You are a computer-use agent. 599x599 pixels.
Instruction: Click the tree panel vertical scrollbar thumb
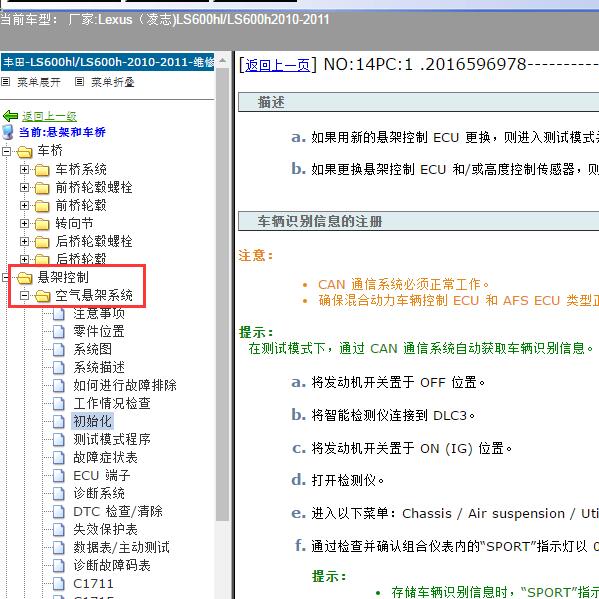pos(222,294)
